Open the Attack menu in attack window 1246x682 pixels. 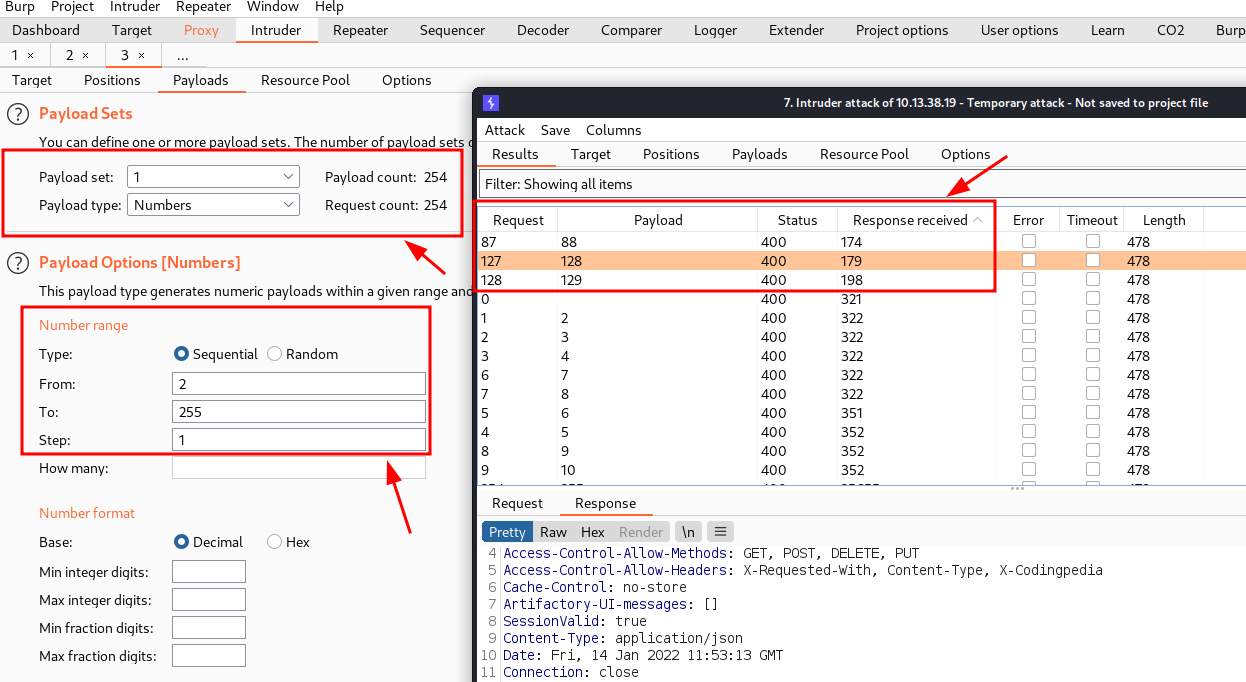505,130
